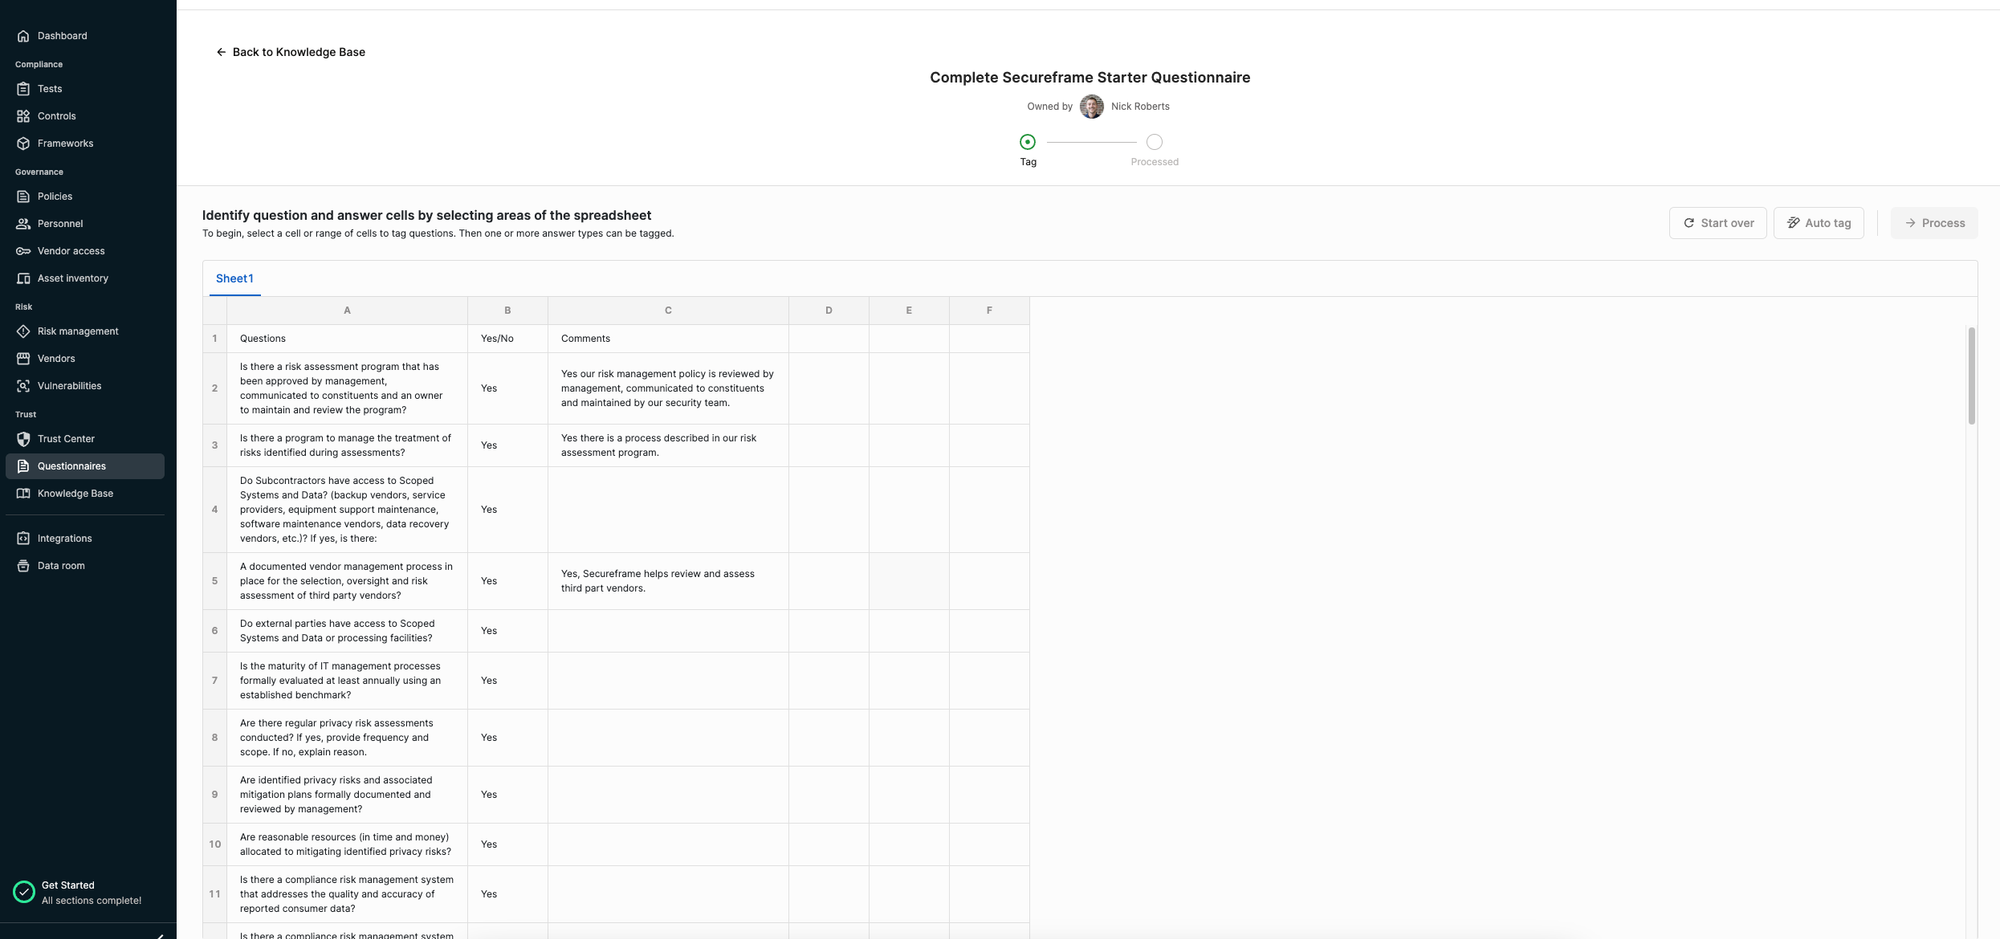Select column B header
Viewport: 2000px width, 939px height.
[508, 311]
